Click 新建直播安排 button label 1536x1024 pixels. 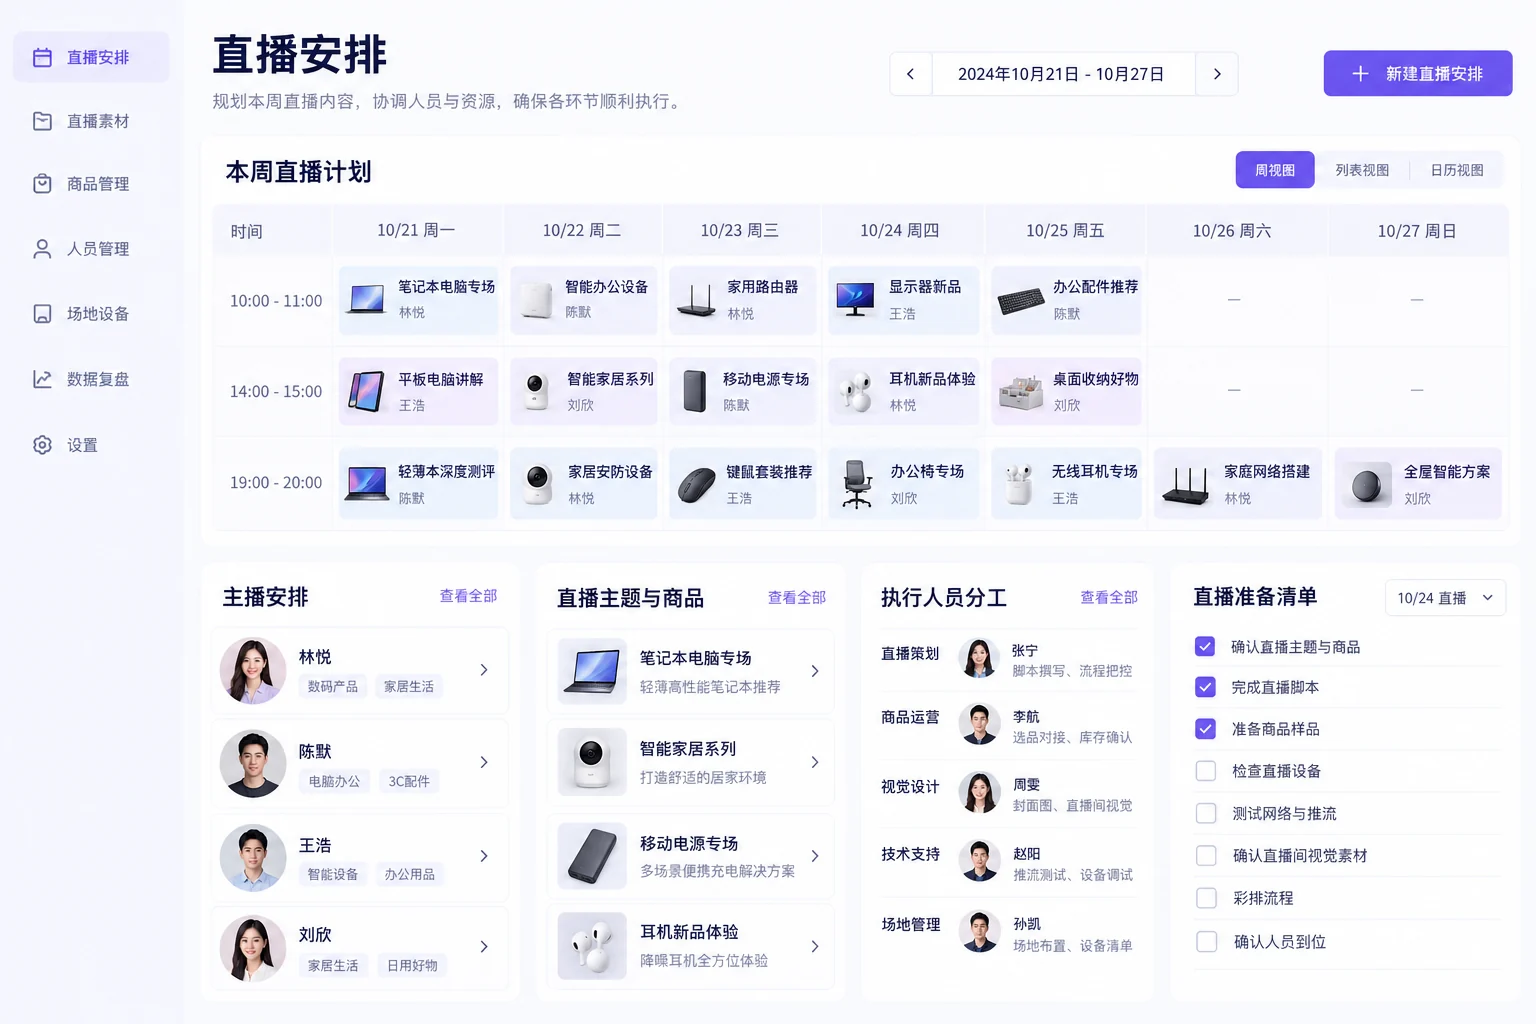(1434, 74)
